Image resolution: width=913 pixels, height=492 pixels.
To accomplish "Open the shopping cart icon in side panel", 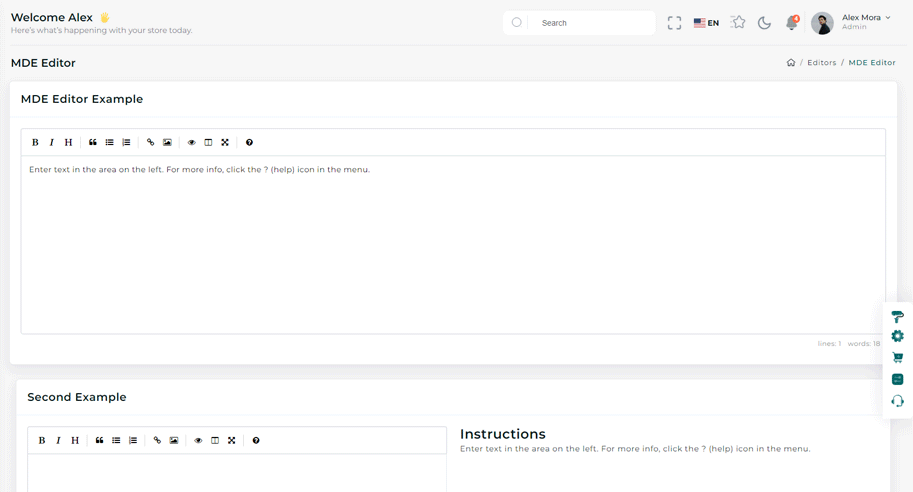I will pos(897,358).
